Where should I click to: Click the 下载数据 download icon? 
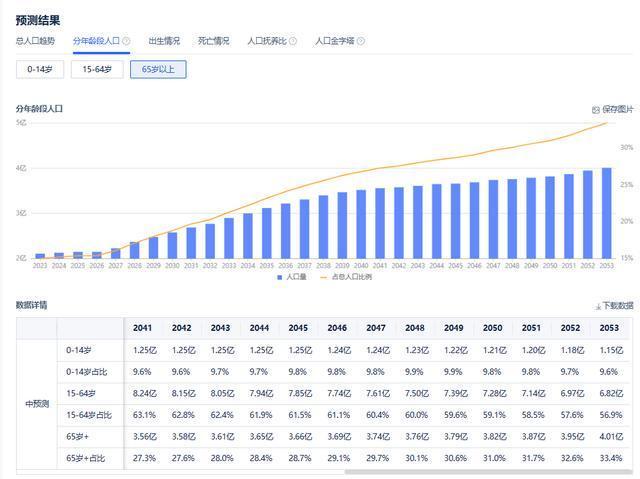(598, 306)
